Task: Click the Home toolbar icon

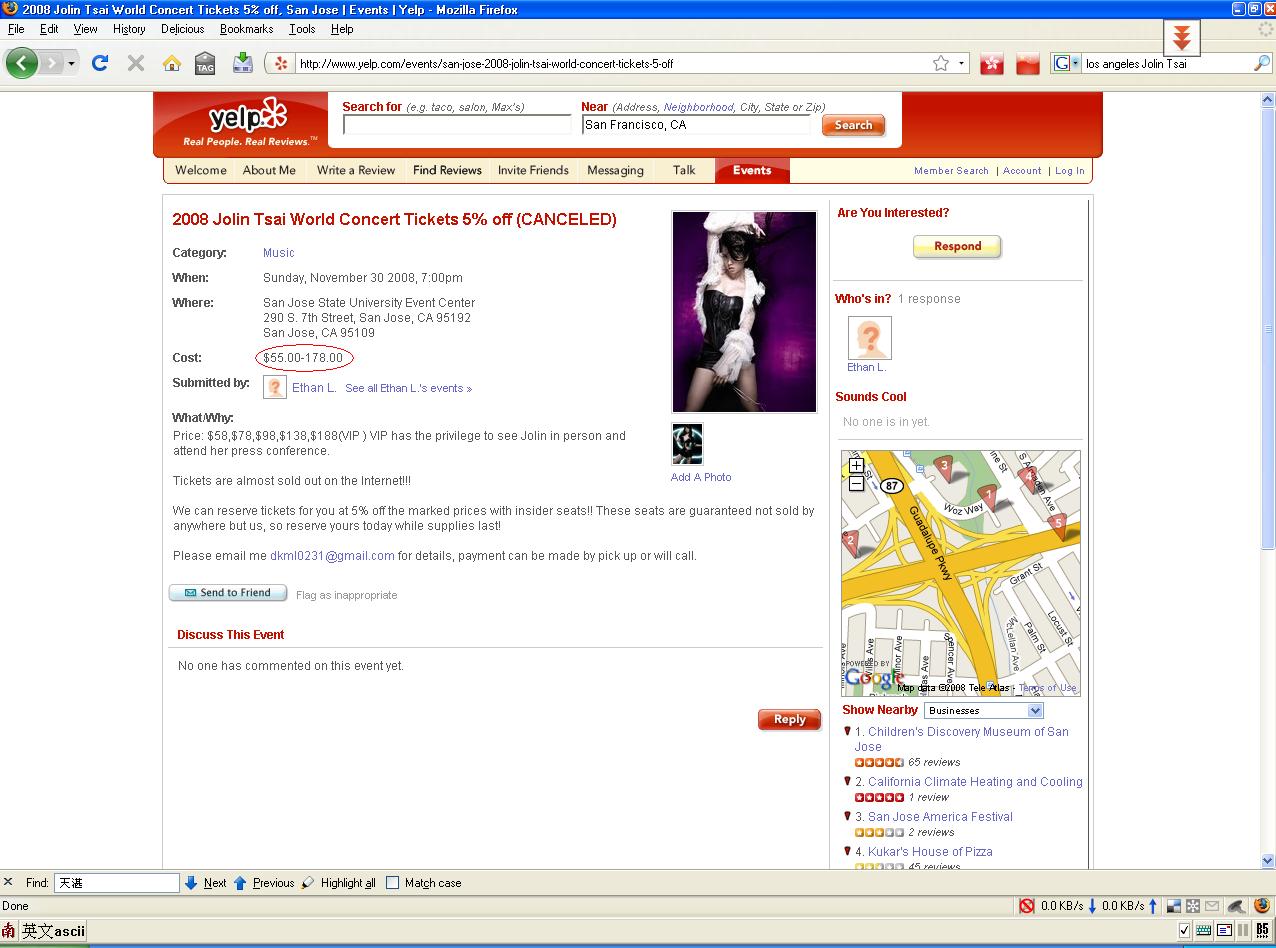Action: point(172,63)
